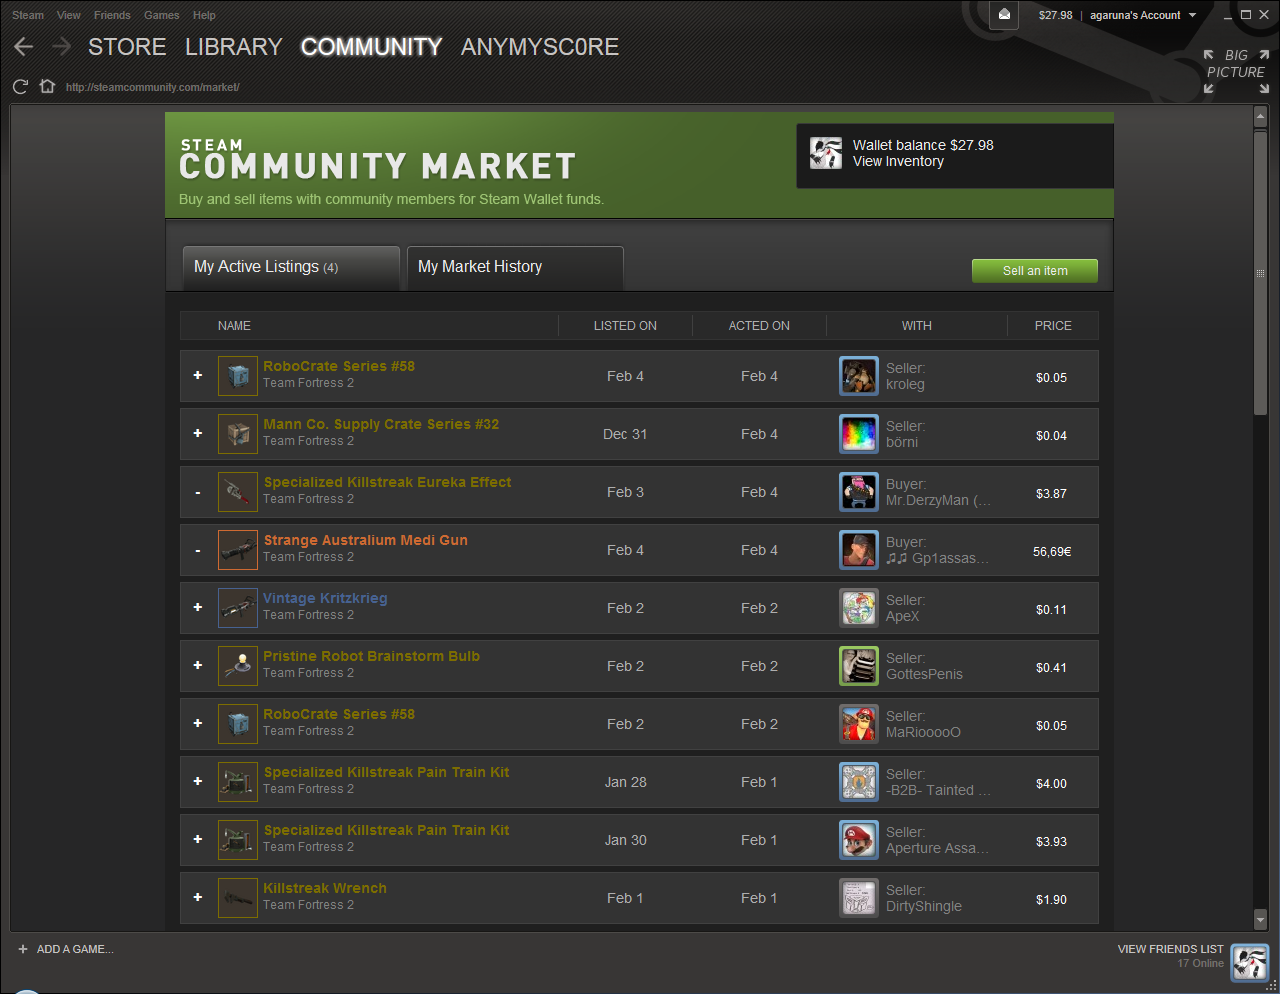
Task: Click the Strange Australium Medi Gun item icon
Action: coord(238,550)
